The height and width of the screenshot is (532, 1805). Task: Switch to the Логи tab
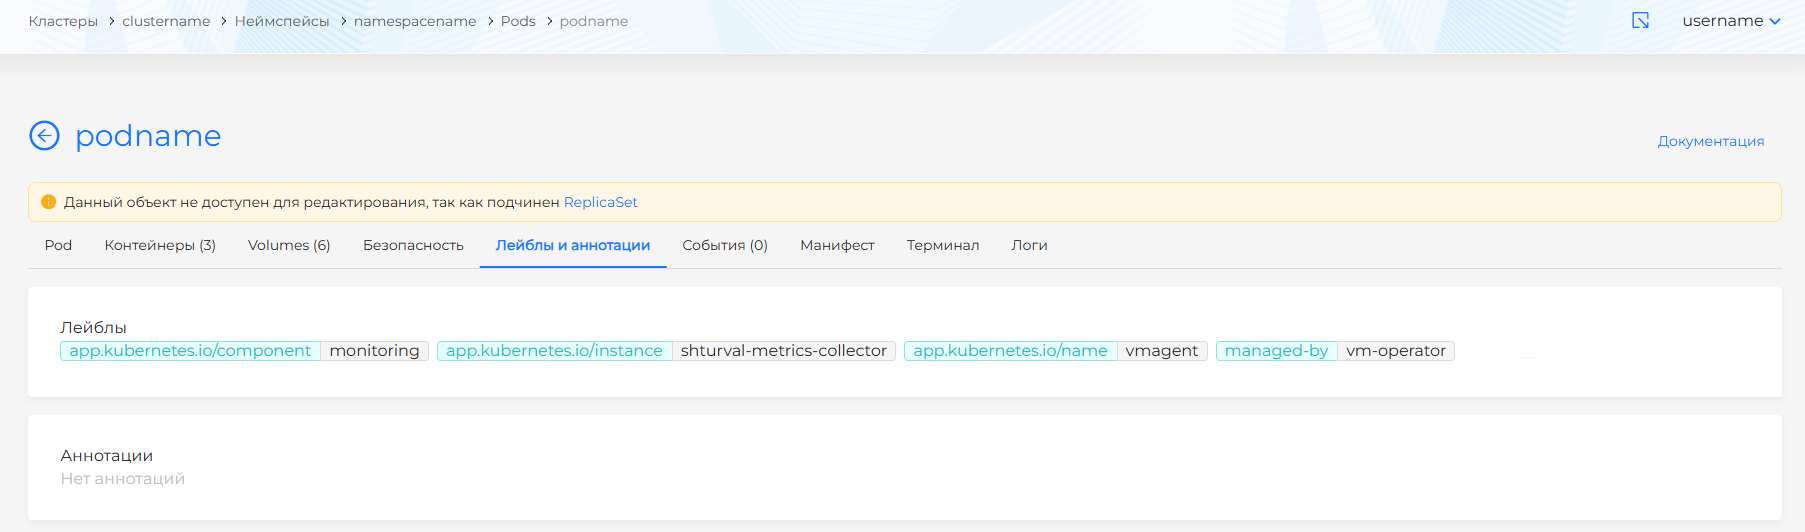tap(1029, 245)
